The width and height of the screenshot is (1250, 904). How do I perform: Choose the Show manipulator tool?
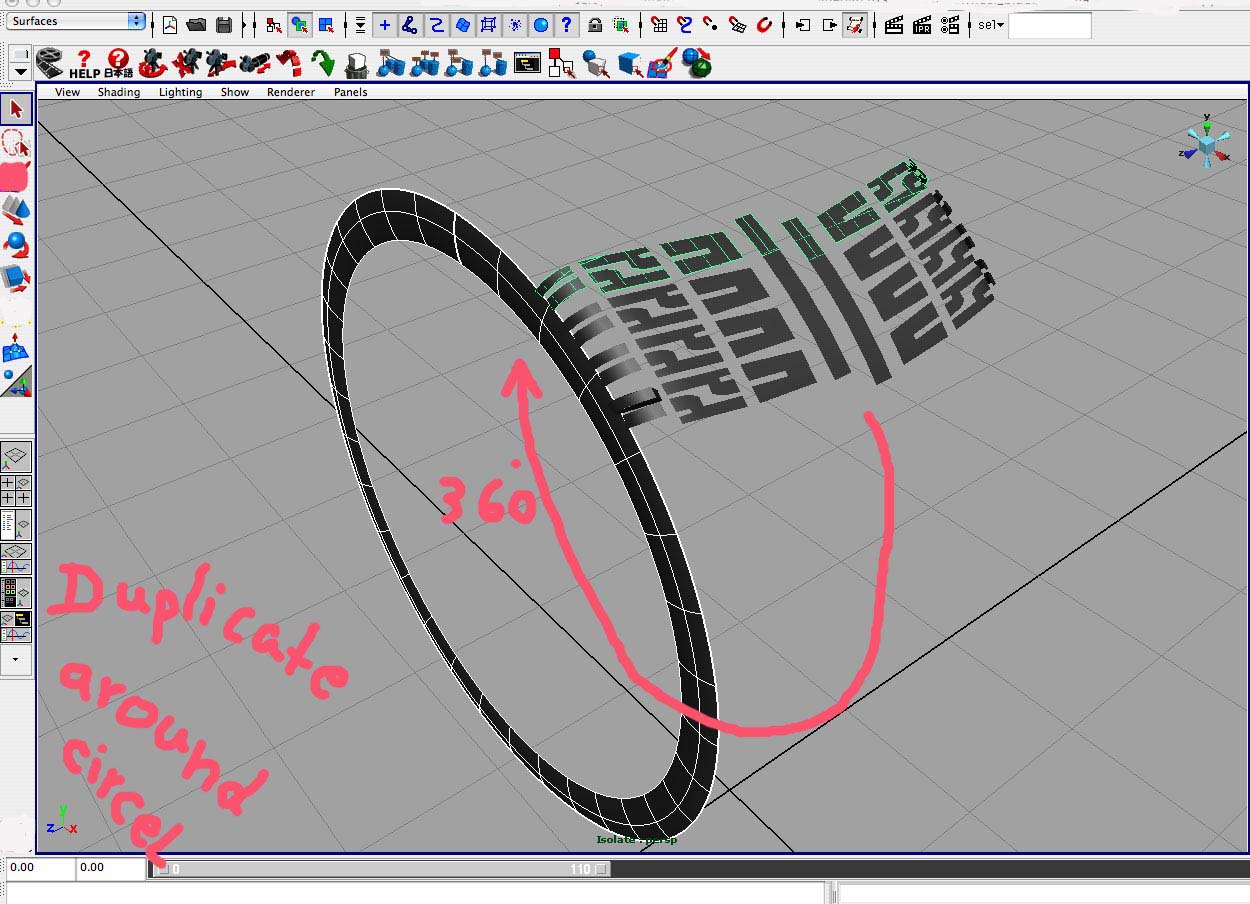16,381
